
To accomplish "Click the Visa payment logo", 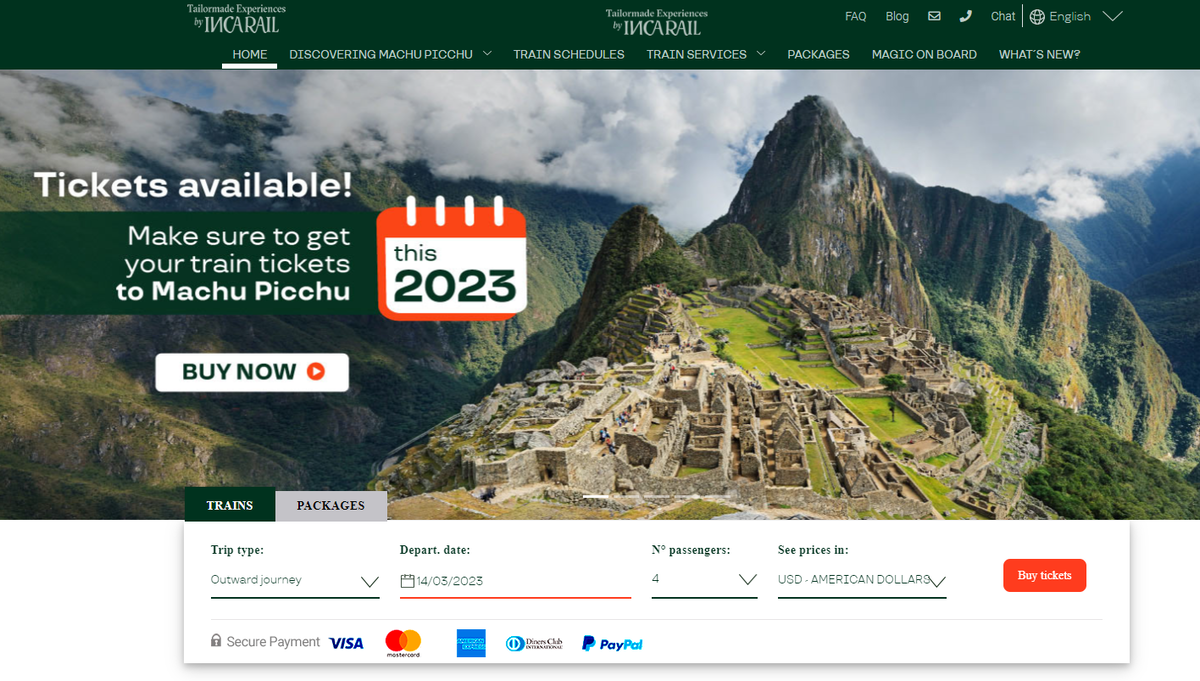I will coord(346,643).
